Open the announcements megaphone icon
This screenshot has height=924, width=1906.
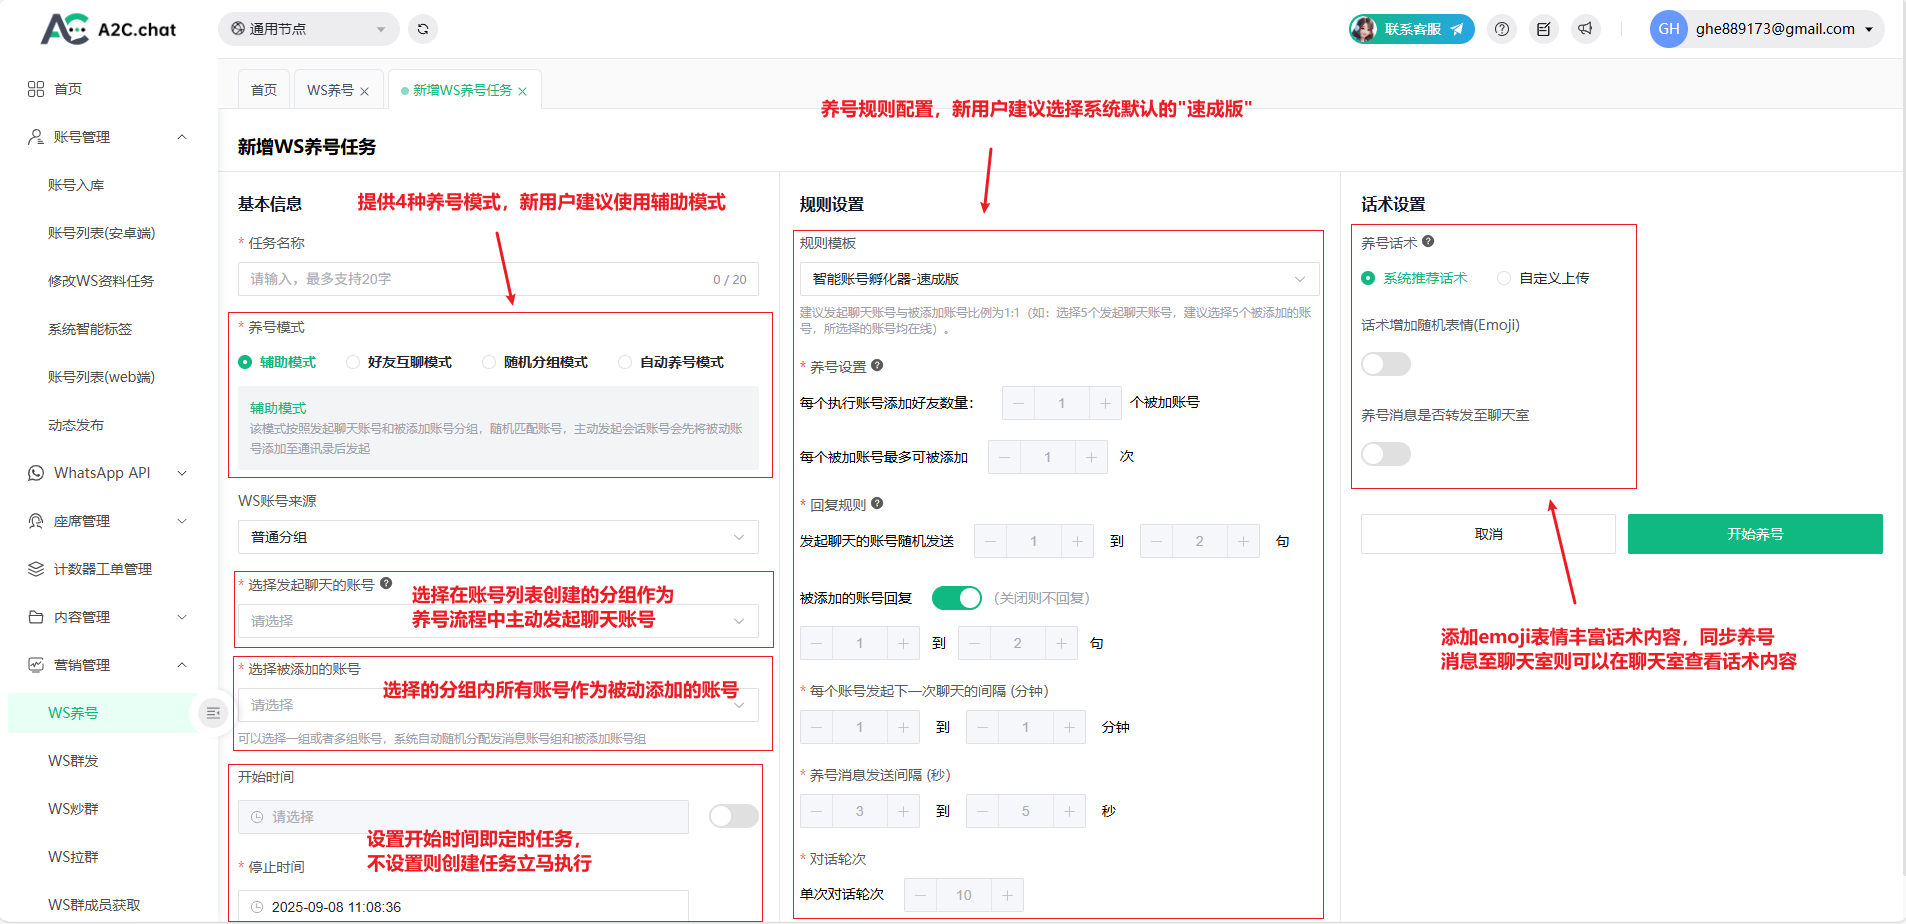[x=1586, y=29]
